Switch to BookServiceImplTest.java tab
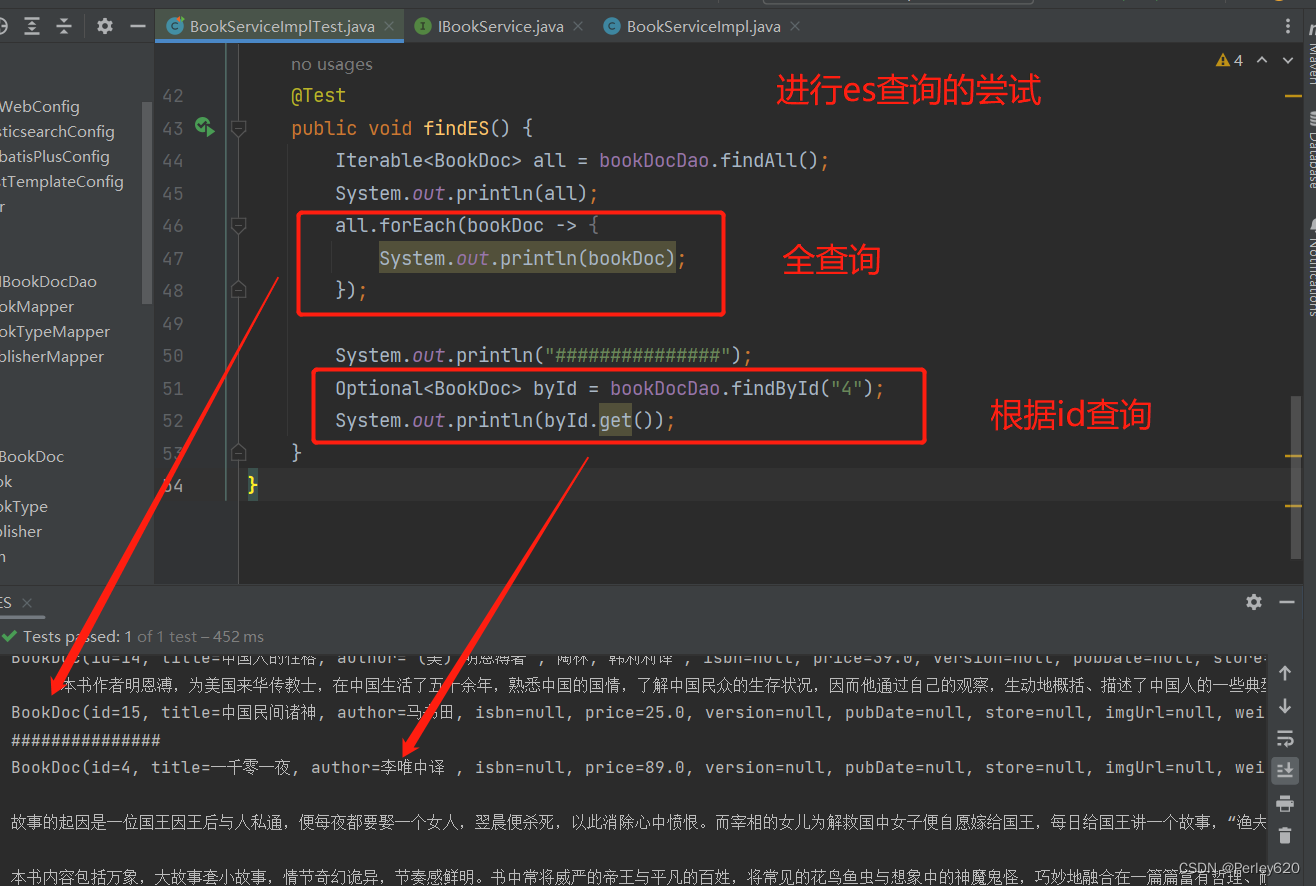This screenshot has height=886, width=1316. [281, 27]
